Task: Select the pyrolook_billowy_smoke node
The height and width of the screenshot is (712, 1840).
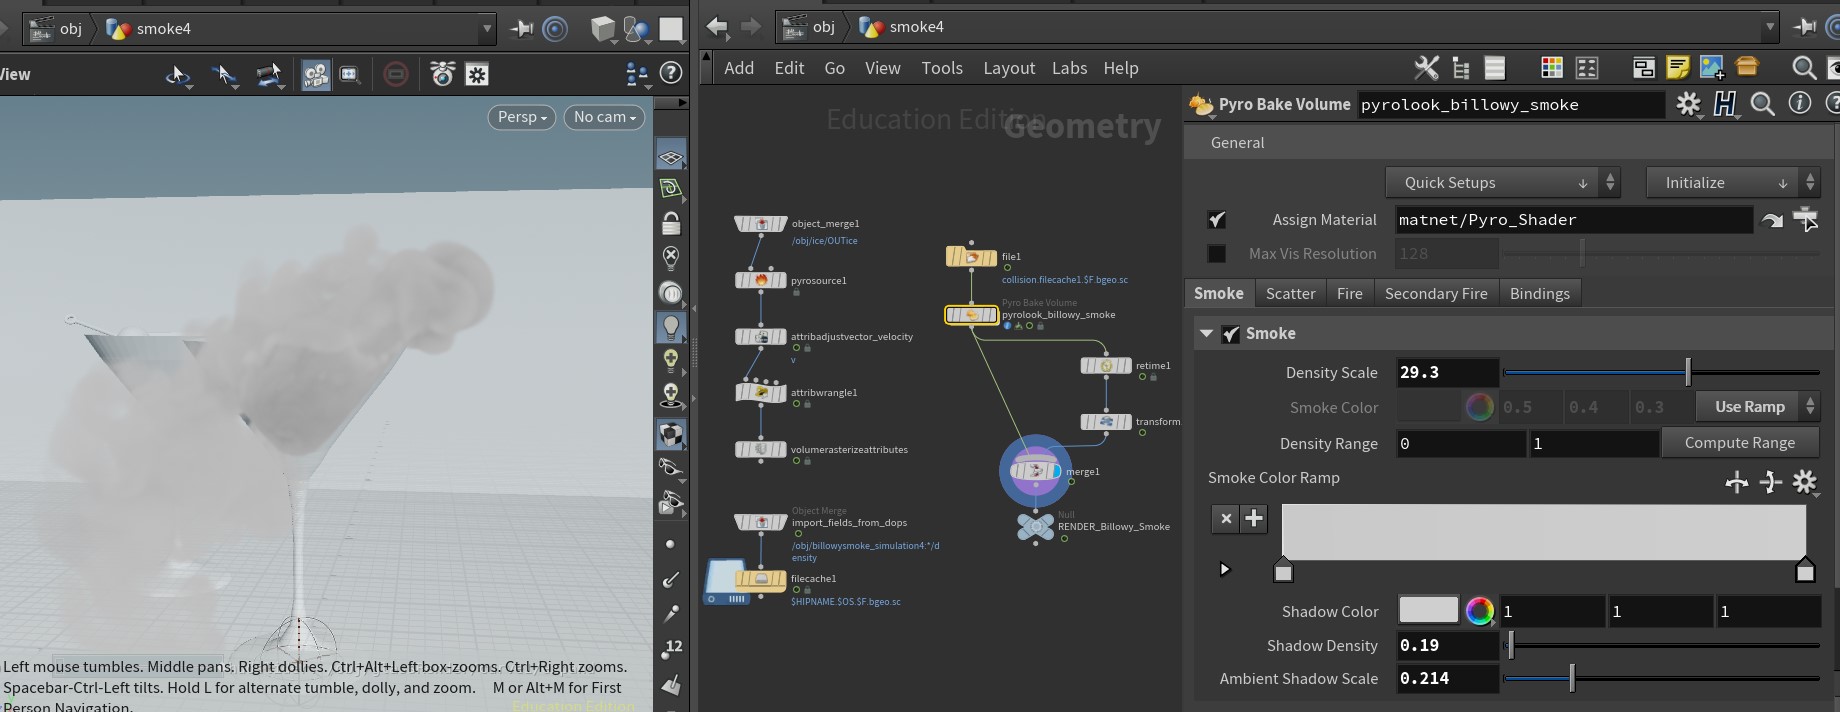Action: pyautogui.click(x=971, y=315)
